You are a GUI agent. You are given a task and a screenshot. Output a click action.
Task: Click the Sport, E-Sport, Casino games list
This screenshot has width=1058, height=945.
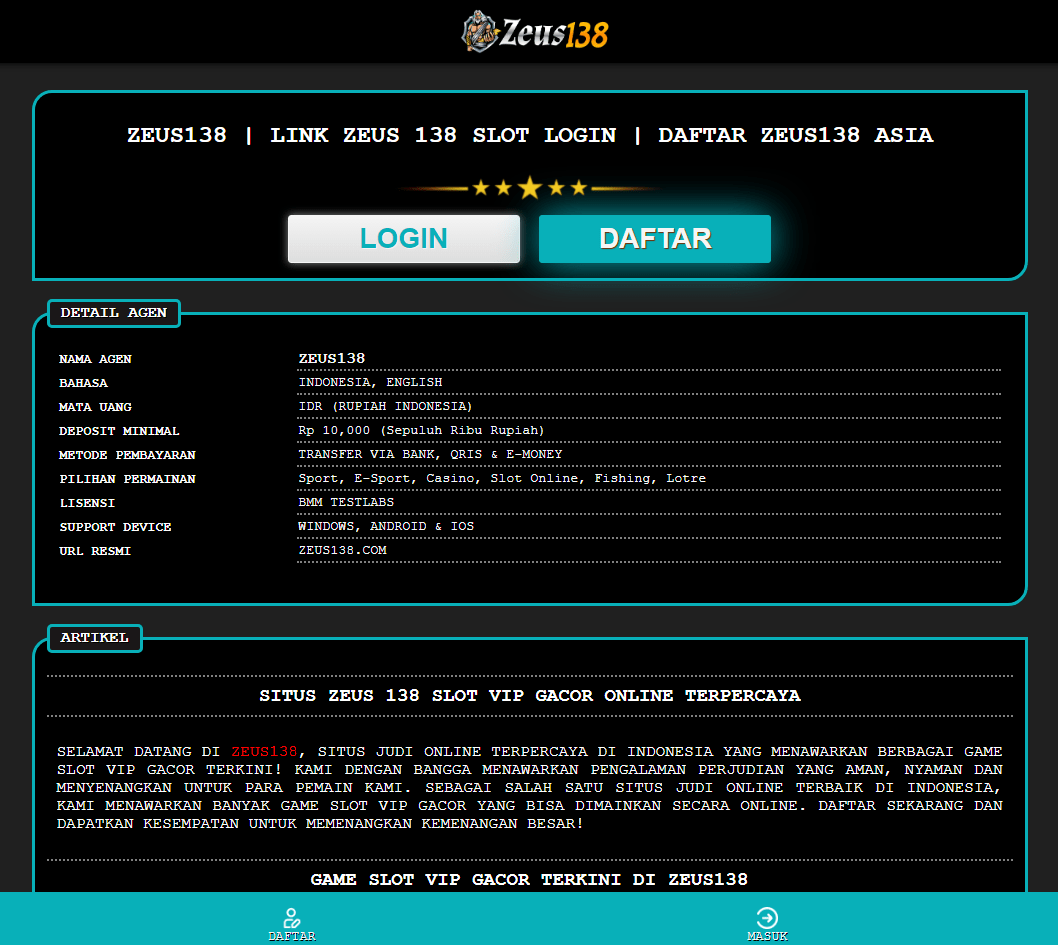(x=501, y=478)
